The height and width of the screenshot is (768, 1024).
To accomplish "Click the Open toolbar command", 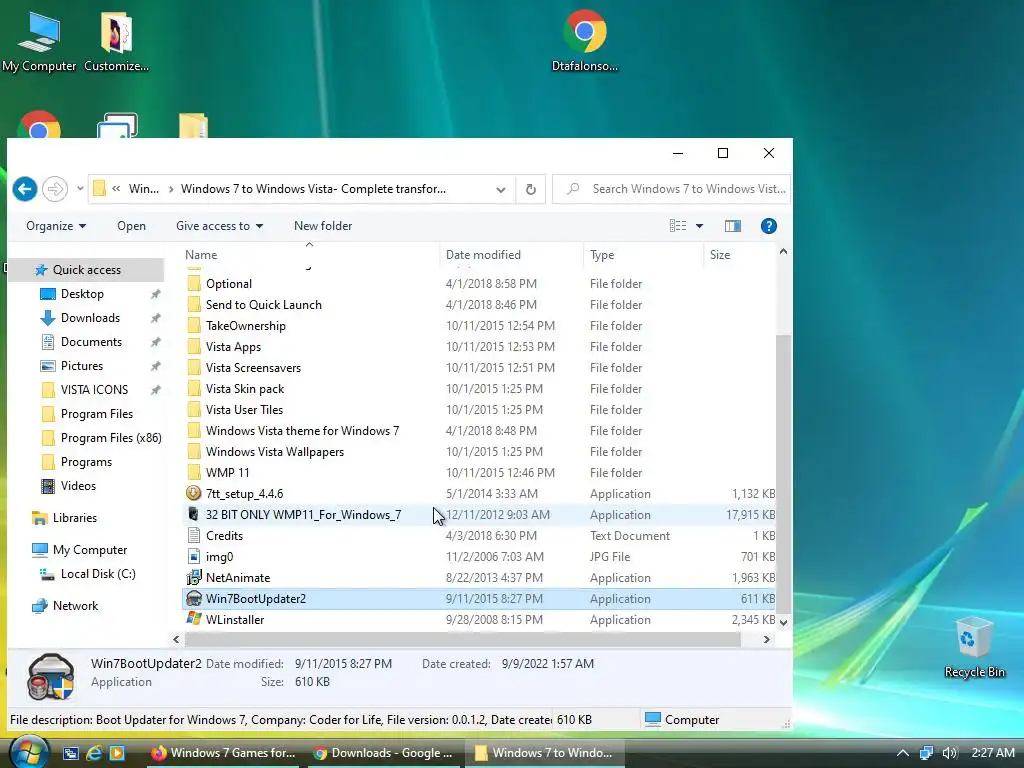I will (x=131, y=226).
